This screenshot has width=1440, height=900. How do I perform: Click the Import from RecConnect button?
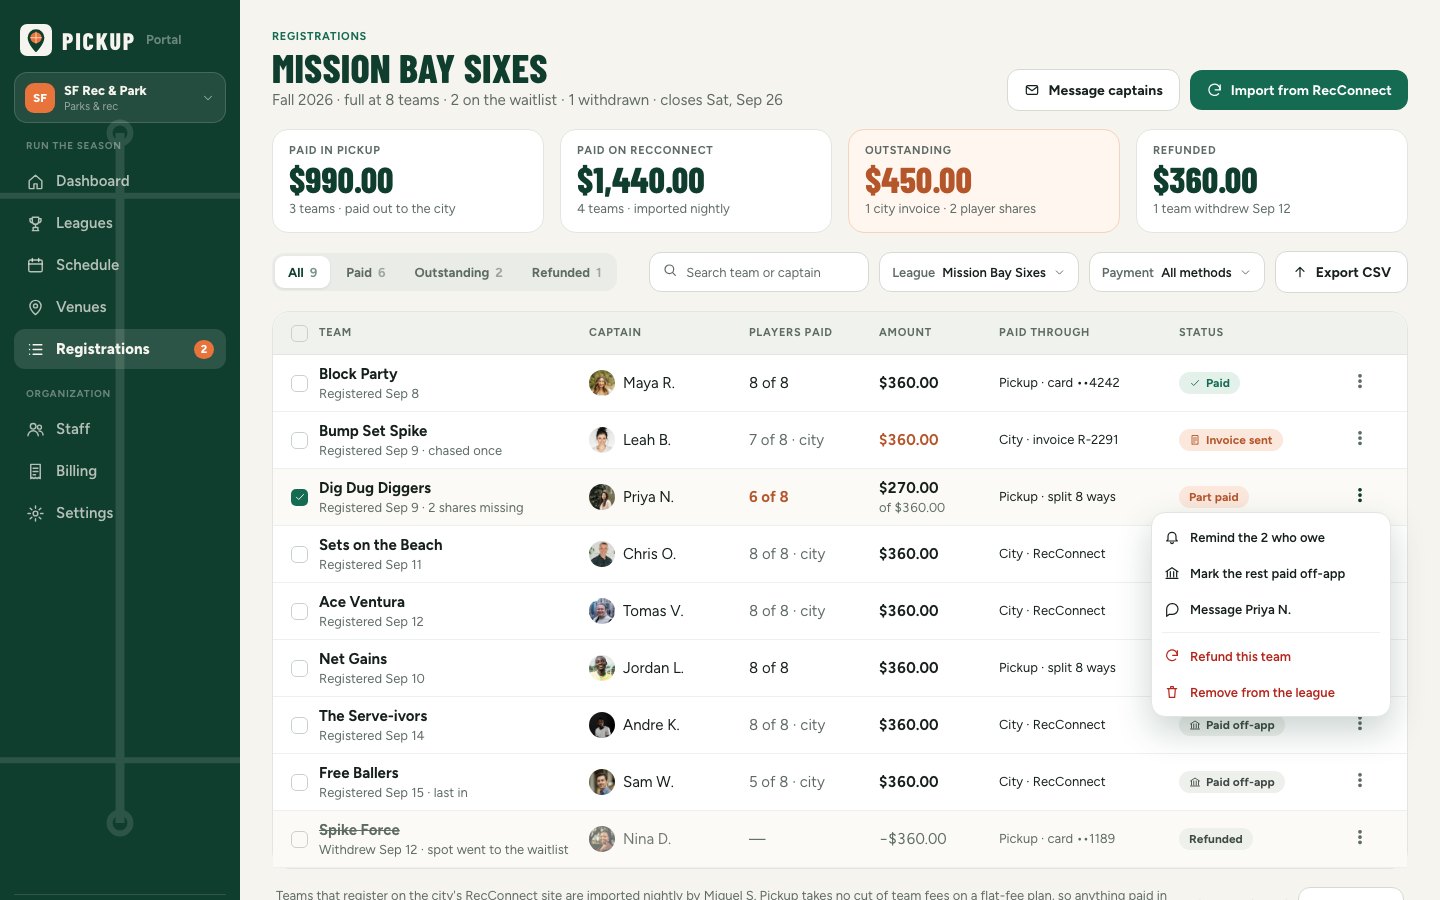[1299, 90]
